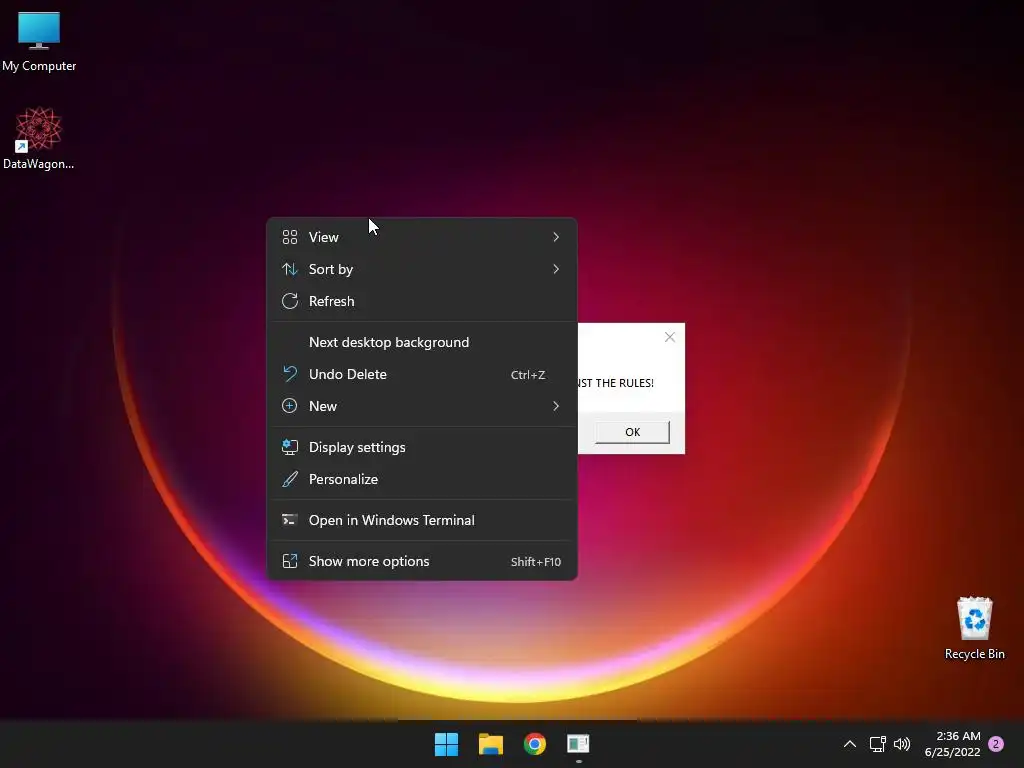Viewport: 1024px width, 768px height.
Task: Click Show more options
Action: tap(422, 562)
